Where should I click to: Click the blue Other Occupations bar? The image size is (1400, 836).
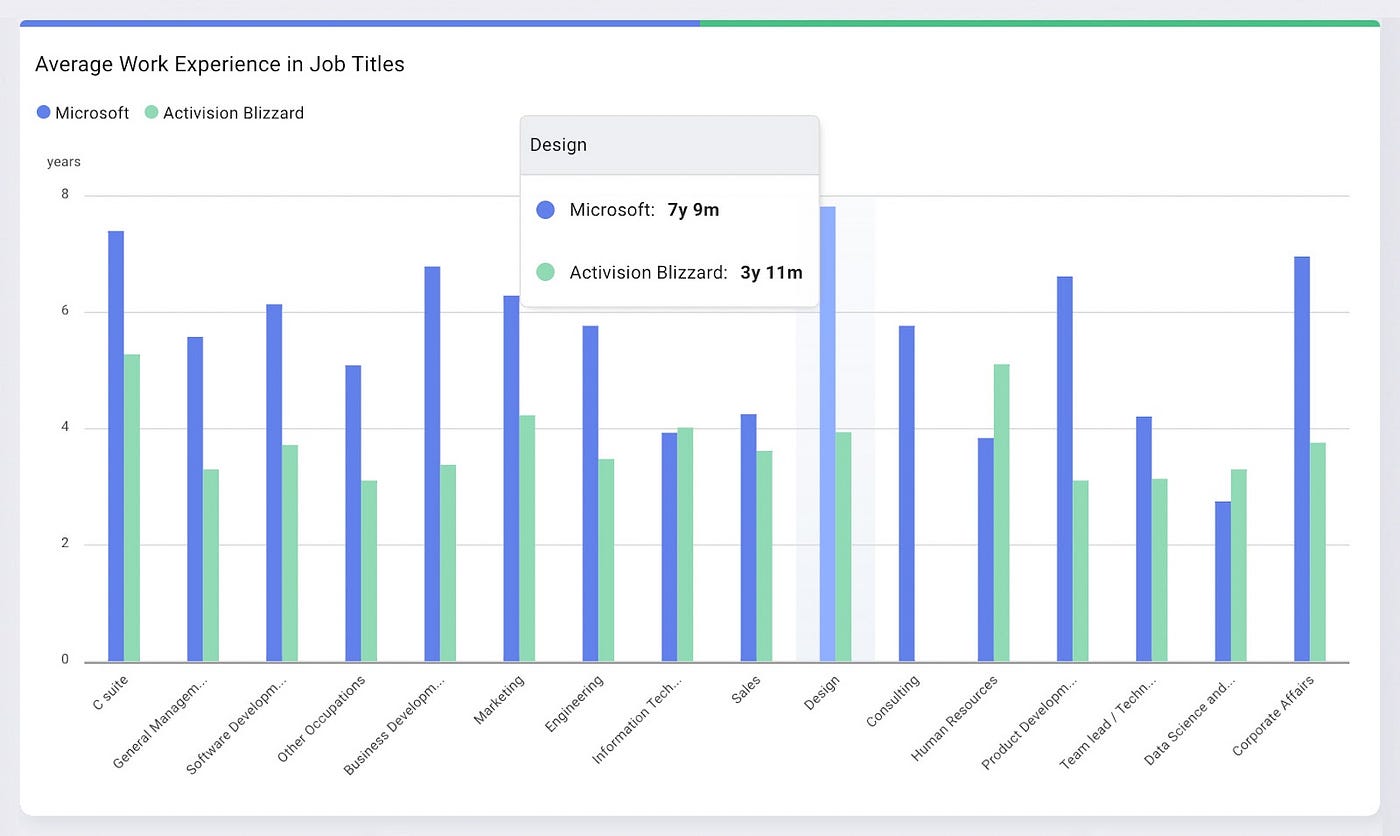(353, 513)
